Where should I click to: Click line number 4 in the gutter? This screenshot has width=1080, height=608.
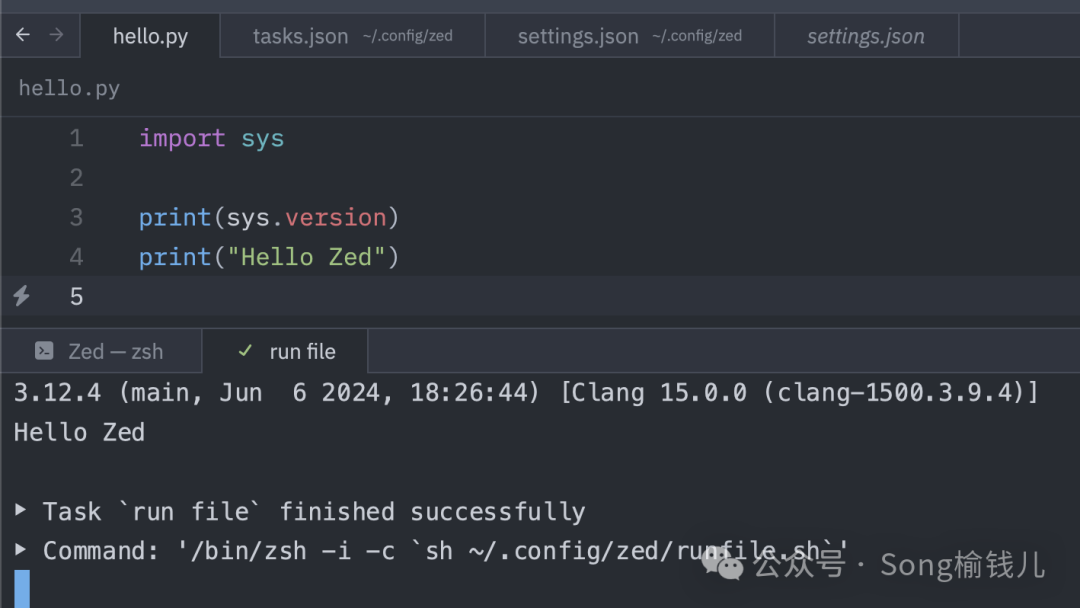76,258
